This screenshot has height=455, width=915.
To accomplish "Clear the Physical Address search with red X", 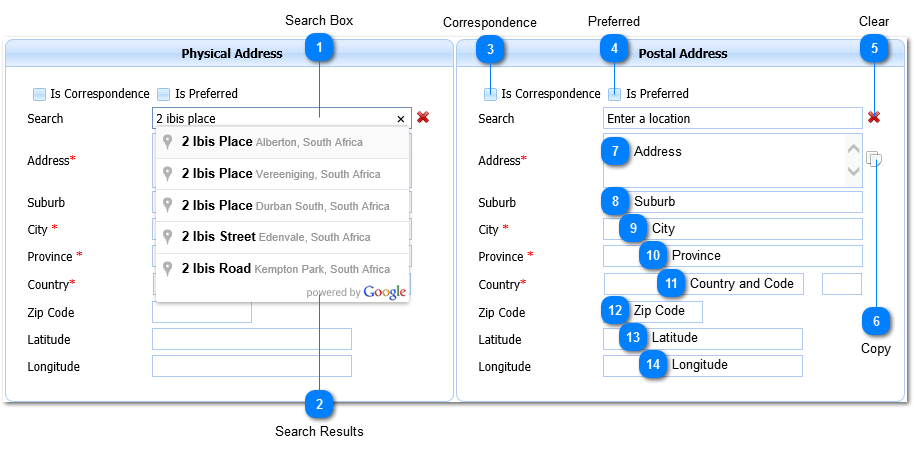I will pyautogui.click(x=423, y=118).
